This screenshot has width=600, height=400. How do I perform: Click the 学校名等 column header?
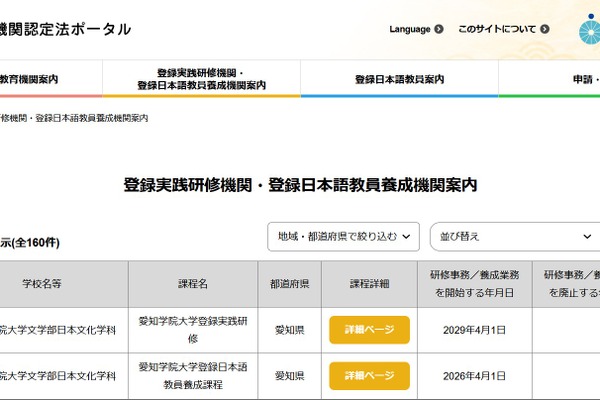pos(64,284)
